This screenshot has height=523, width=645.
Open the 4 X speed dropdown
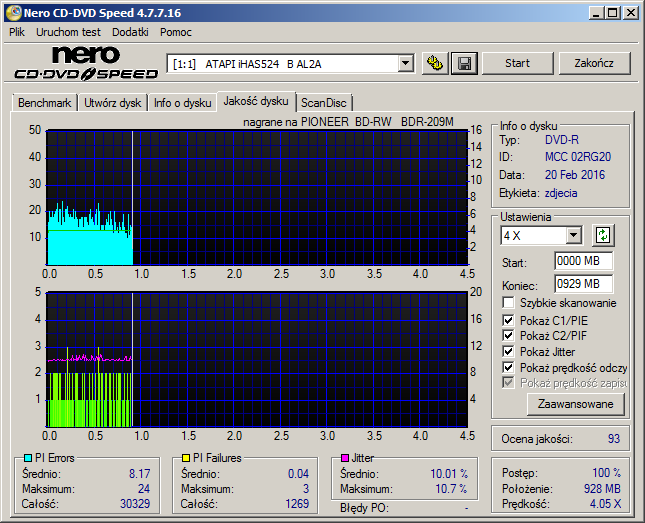(x=573, y=236)
